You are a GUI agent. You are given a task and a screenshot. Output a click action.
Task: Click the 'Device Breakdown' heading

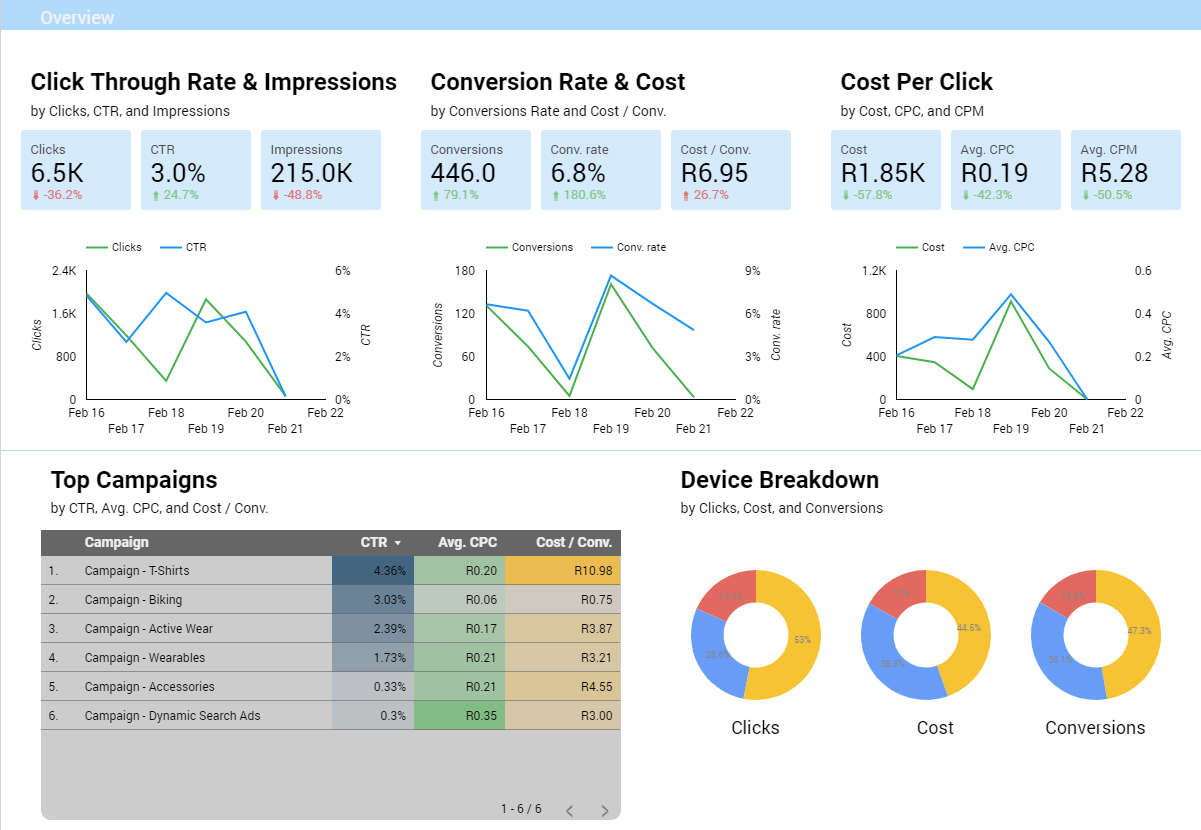tap(780, 480)
